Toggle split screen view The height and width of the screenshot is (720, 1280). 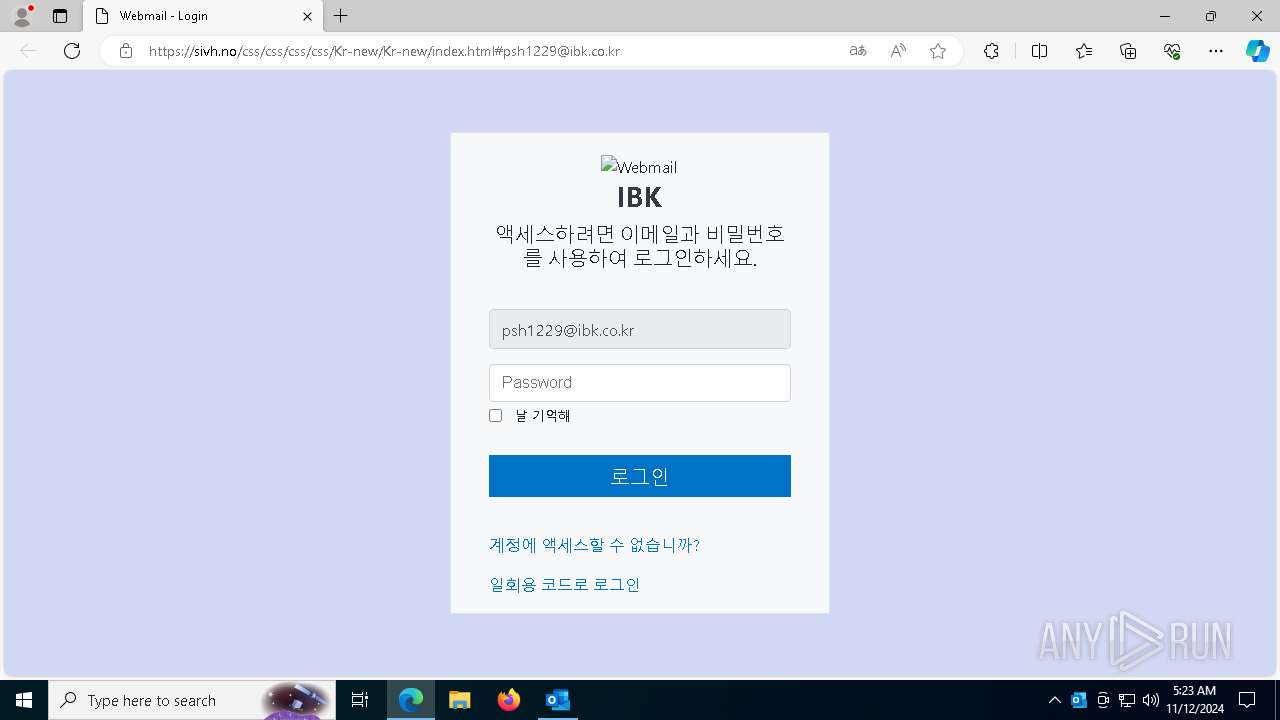(1039, 51)
